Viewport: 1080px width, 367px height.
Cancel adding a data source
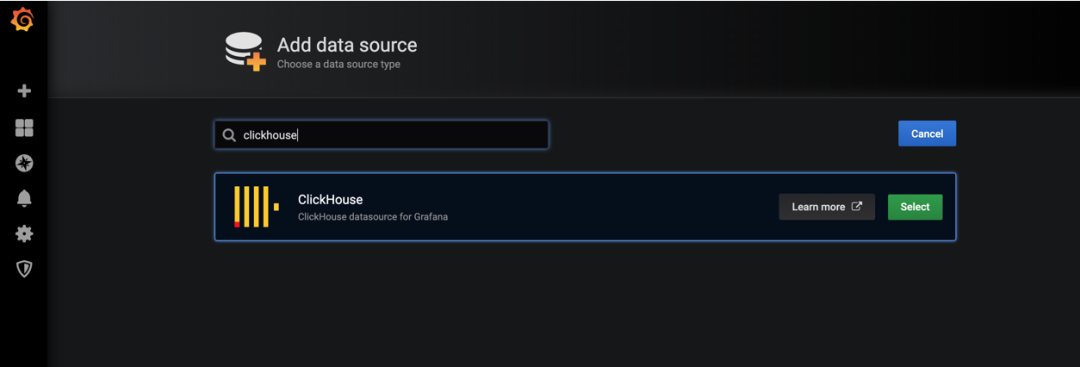click(x=927, y=134)
